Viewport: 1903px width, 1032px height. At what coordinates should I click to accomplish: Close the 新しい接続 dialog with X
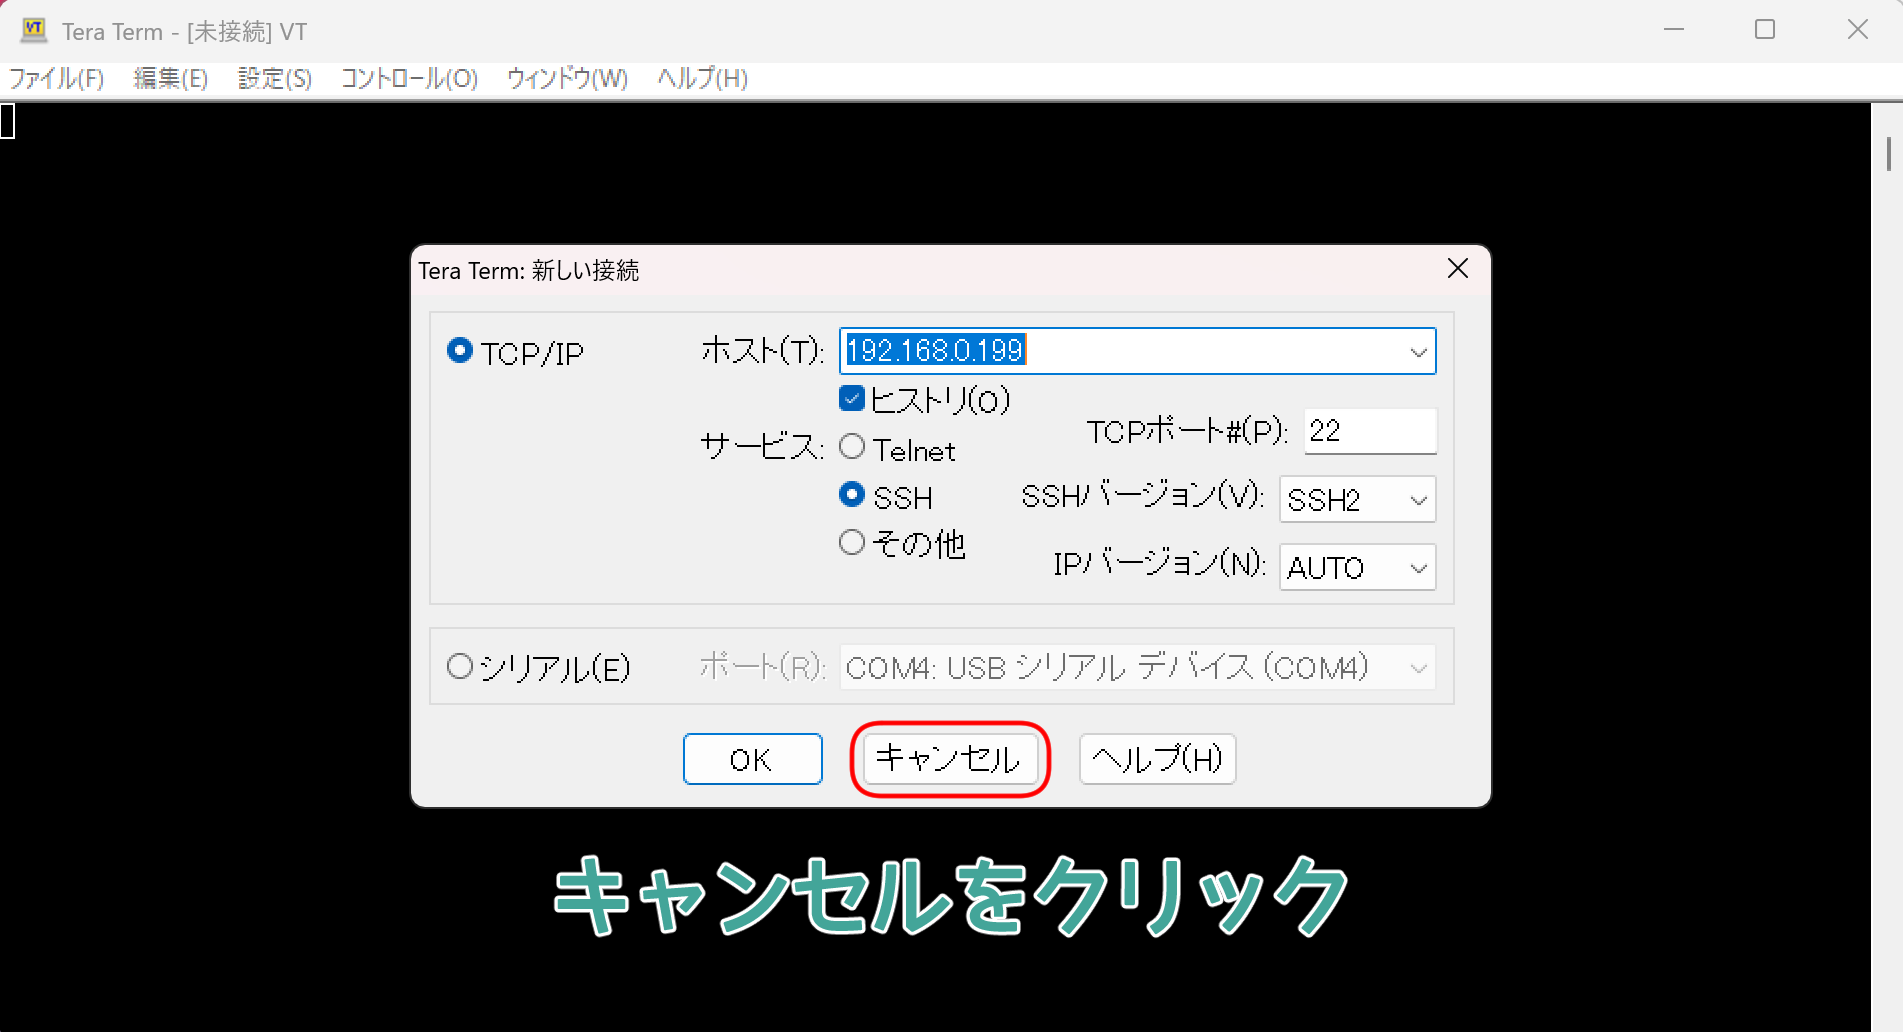pos(1457,269)
